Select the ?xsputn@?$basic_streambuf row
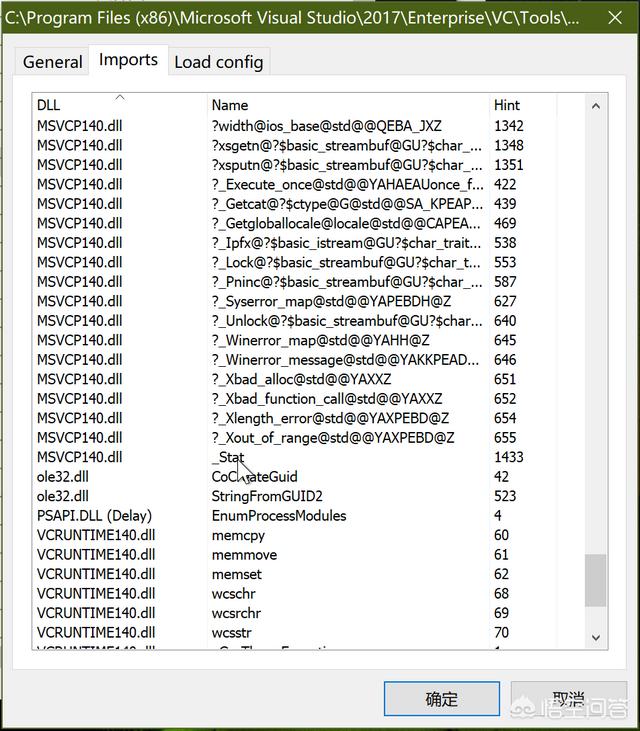 (309, 165)
